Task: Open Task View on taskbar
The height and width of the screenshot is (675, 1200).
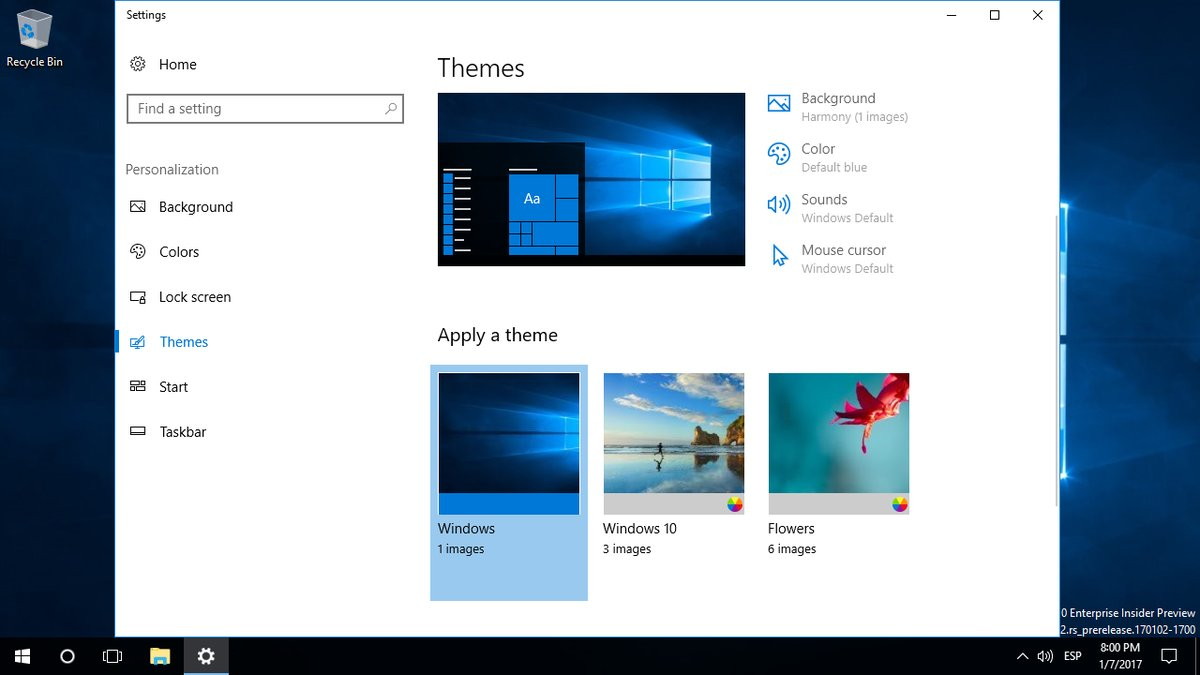Action: (x=113, y=656)
